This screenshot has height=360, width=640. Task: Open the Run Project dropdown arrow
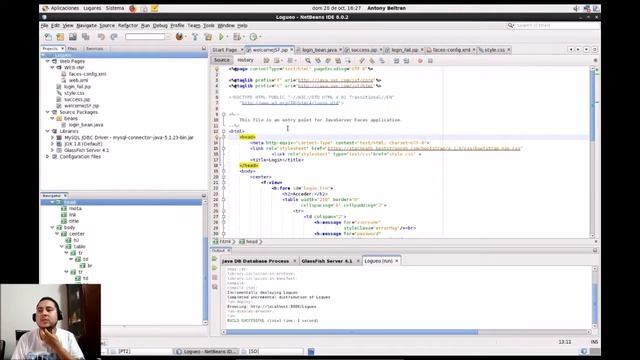point(227,37)
